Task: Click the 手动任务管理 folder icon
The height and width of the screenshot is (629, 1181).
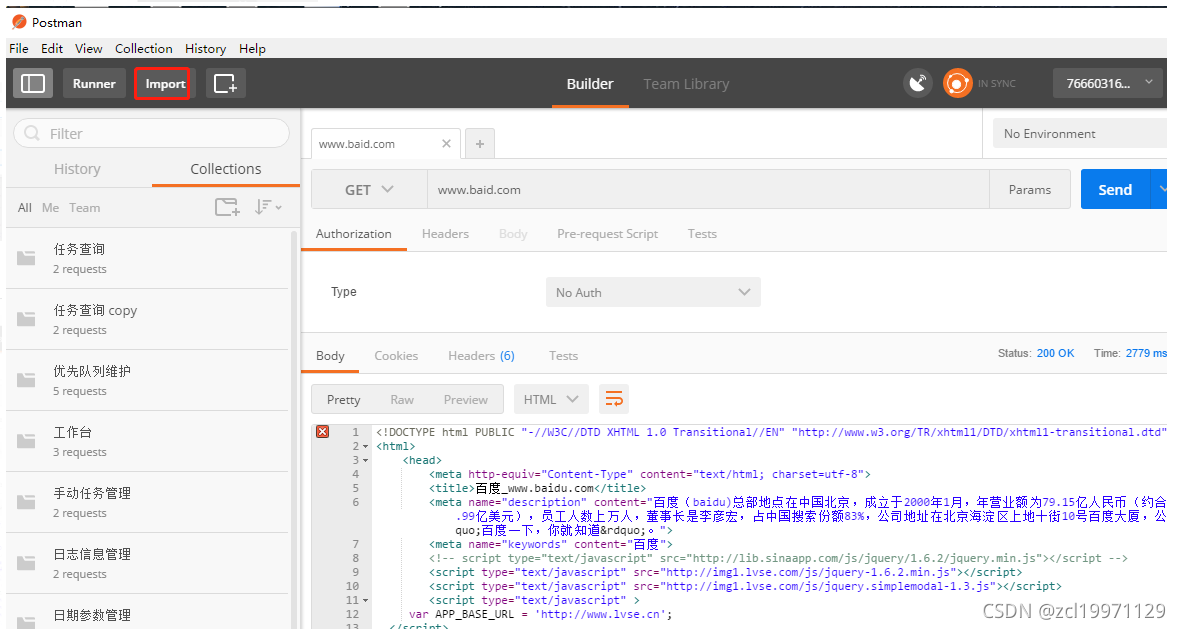Action: 26,502
